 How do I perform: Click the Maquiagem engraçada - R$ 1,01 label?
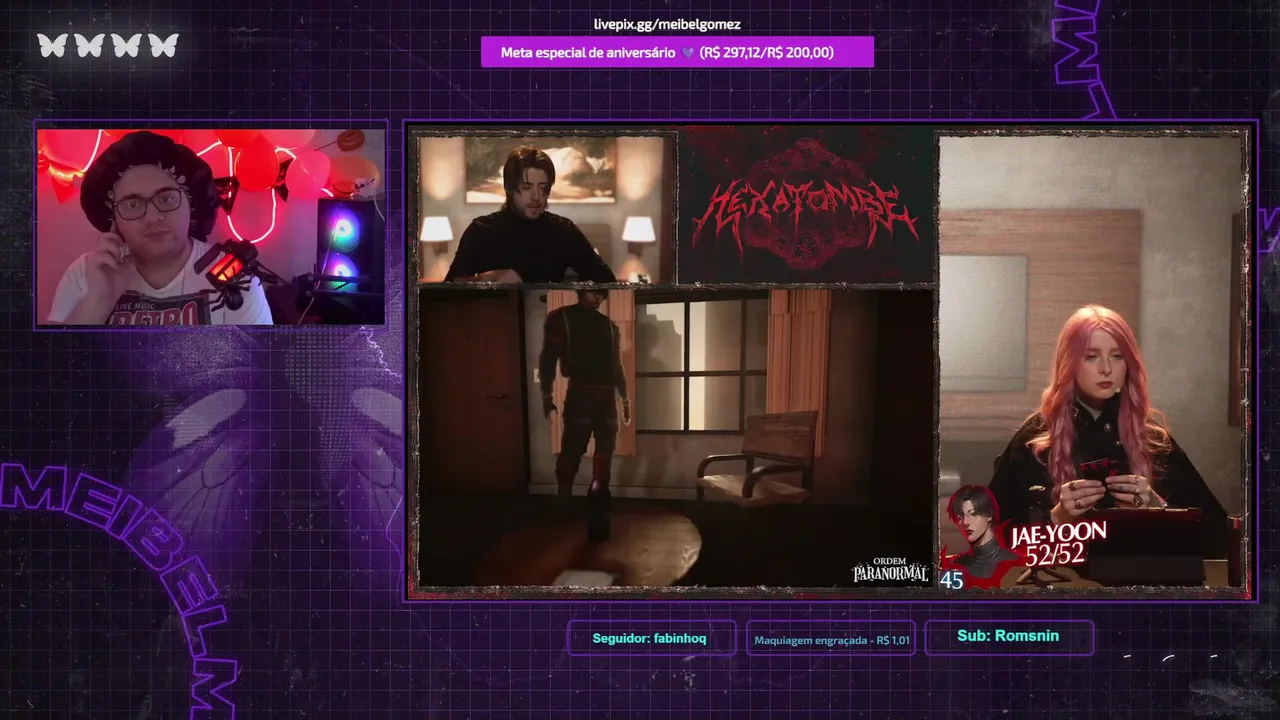point(832,640)
